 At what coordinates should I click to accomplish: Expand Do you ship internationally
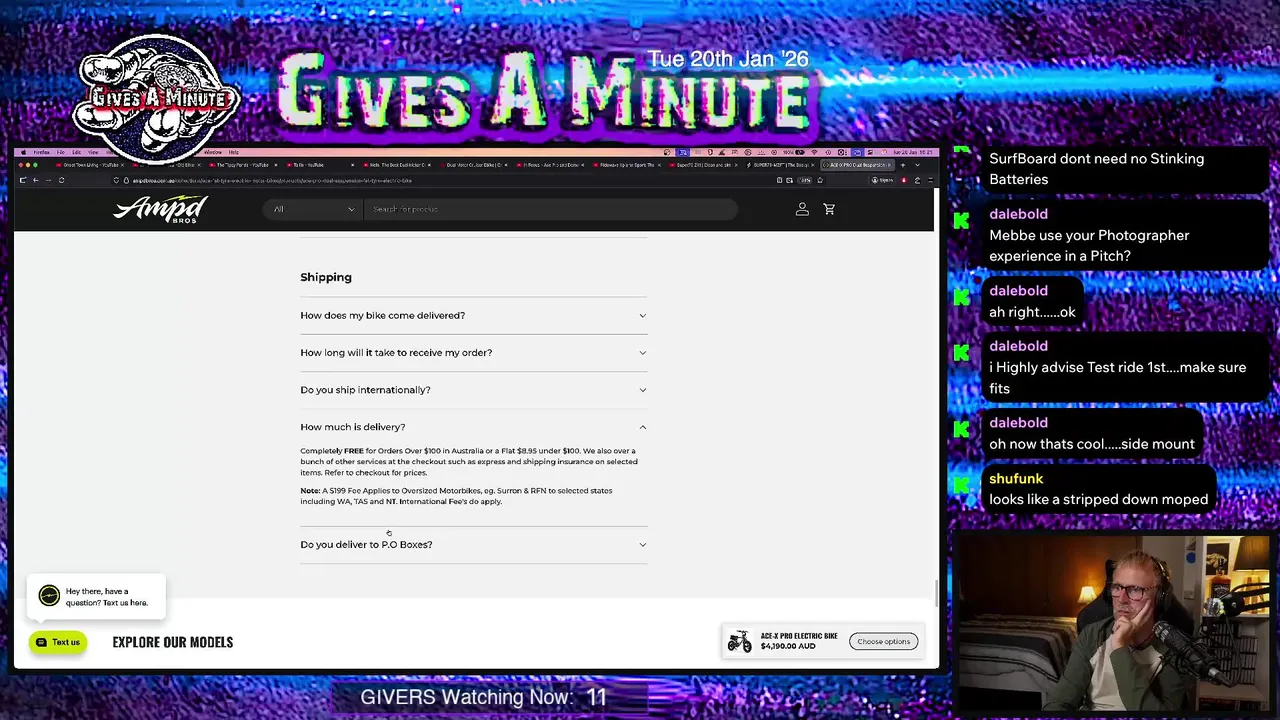tap(474, 390)
